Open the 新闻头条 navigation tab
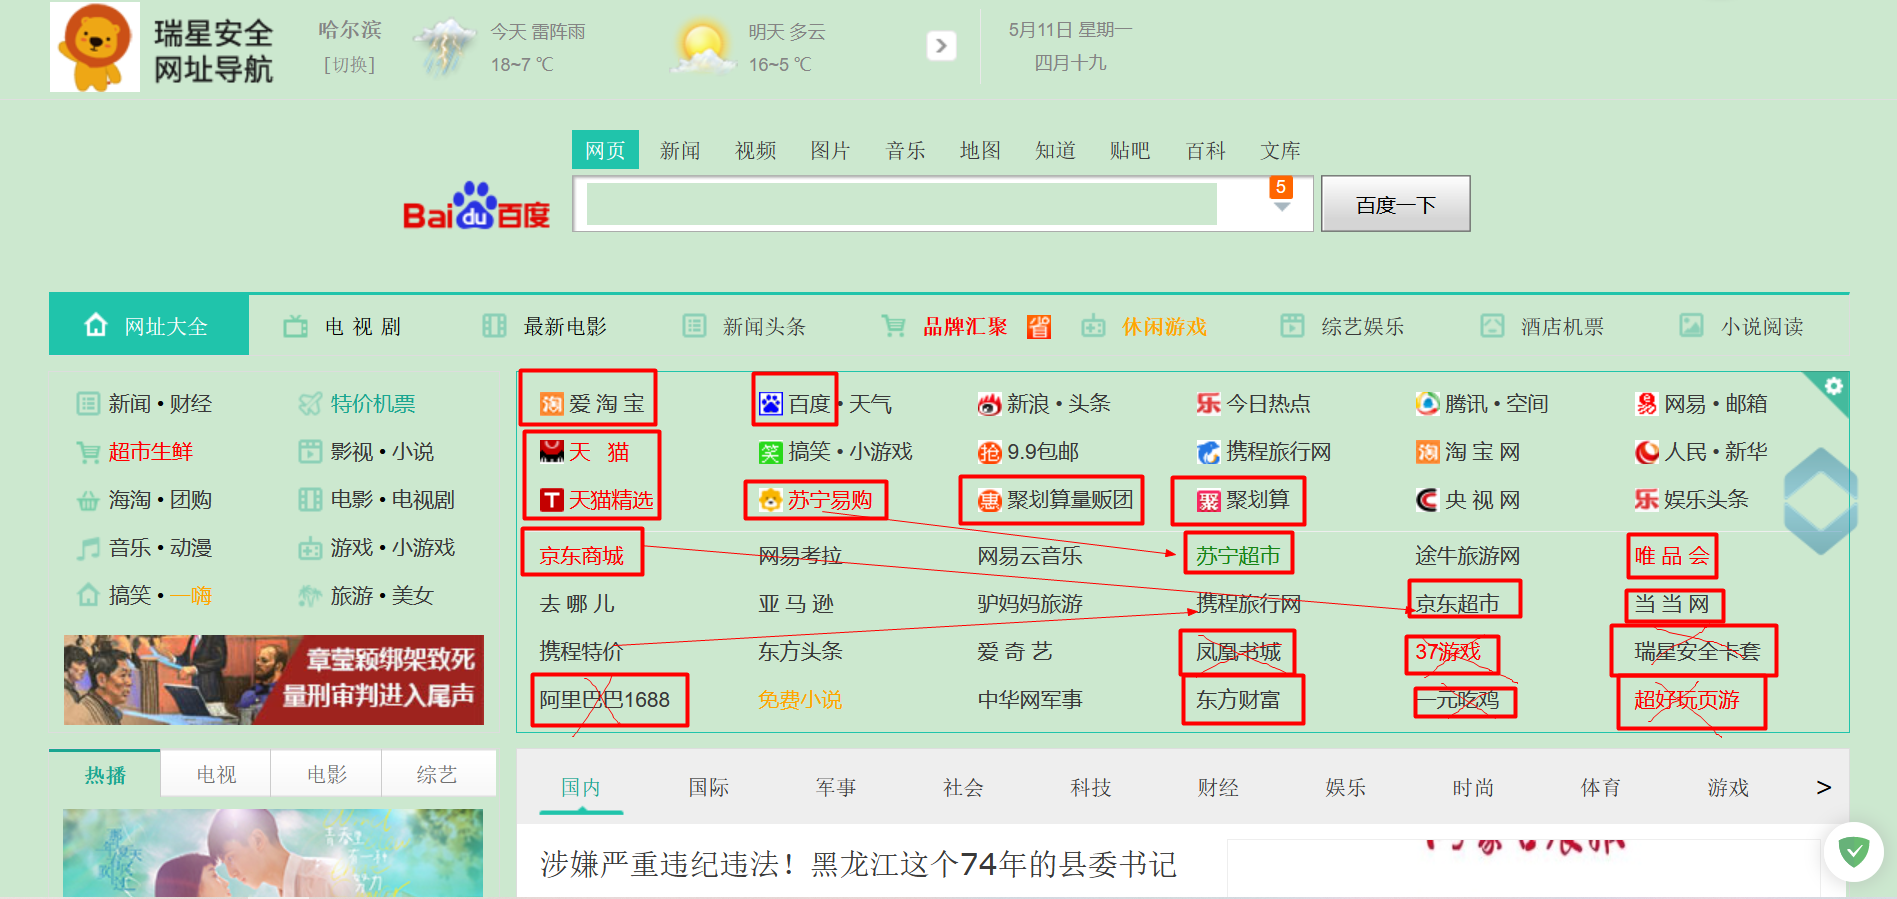1897x899 pixels. click(745, 326)
